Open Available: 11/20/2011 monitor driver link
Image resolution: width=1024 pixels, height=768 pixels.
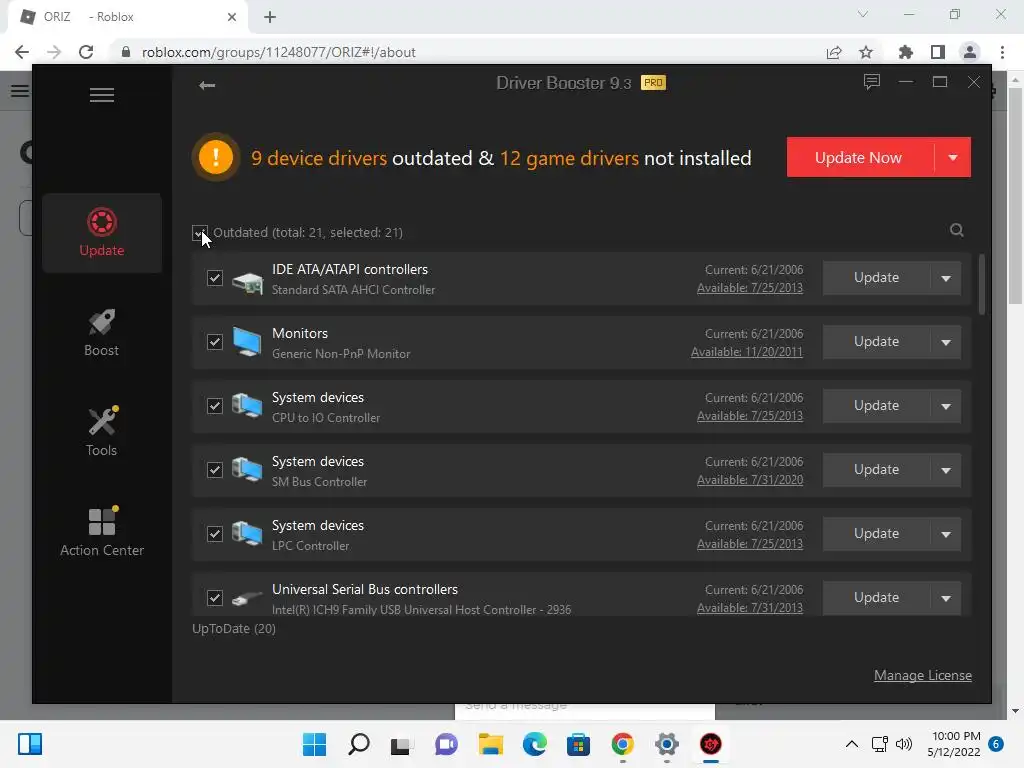(x=746, y=352)
